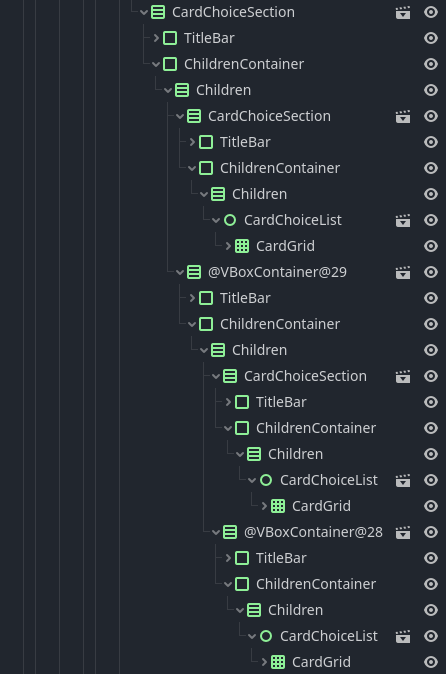Open scene icon of @VBoxContainer@28
This screenshot has width=446, height=674.
point(403,533)
